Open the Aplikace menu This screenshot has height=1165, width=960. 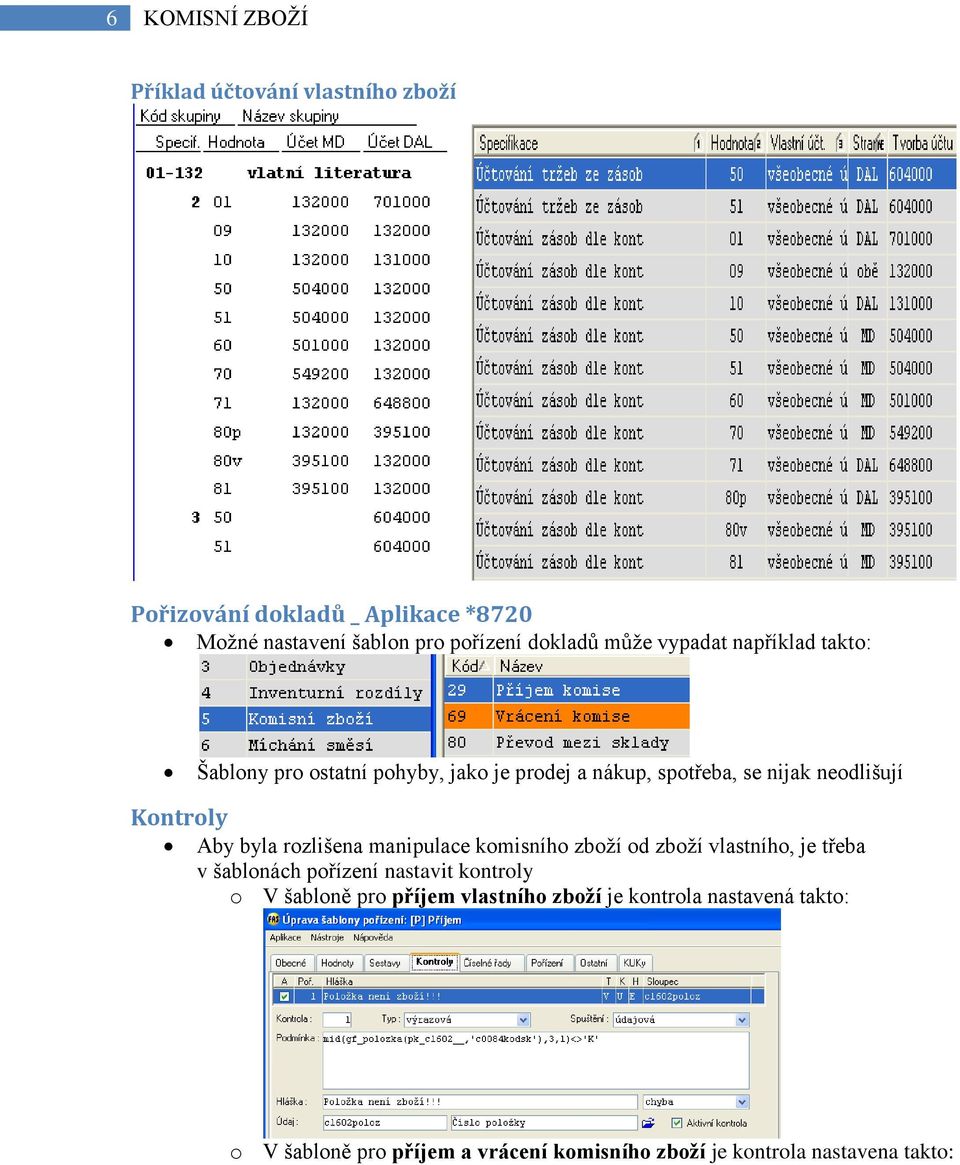coord(285,938)
